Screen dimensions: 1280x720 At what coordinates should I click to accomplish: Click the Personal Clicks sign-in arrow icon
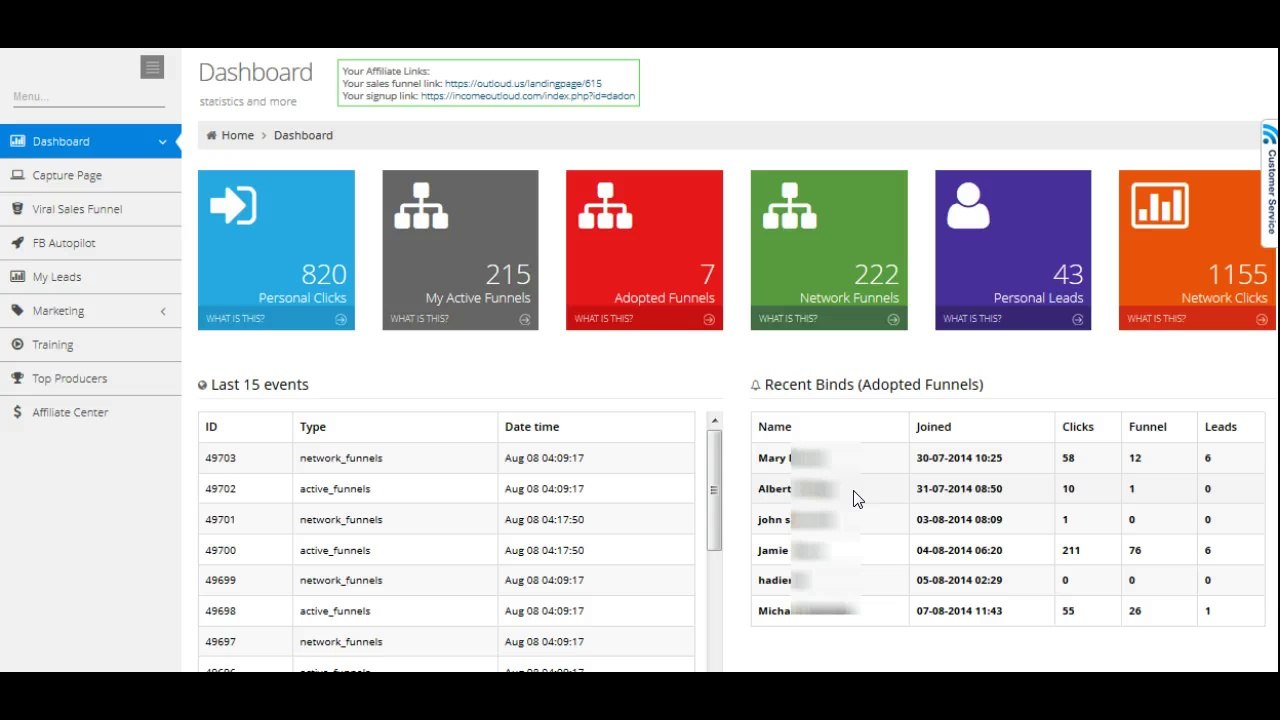pos(233,206)
